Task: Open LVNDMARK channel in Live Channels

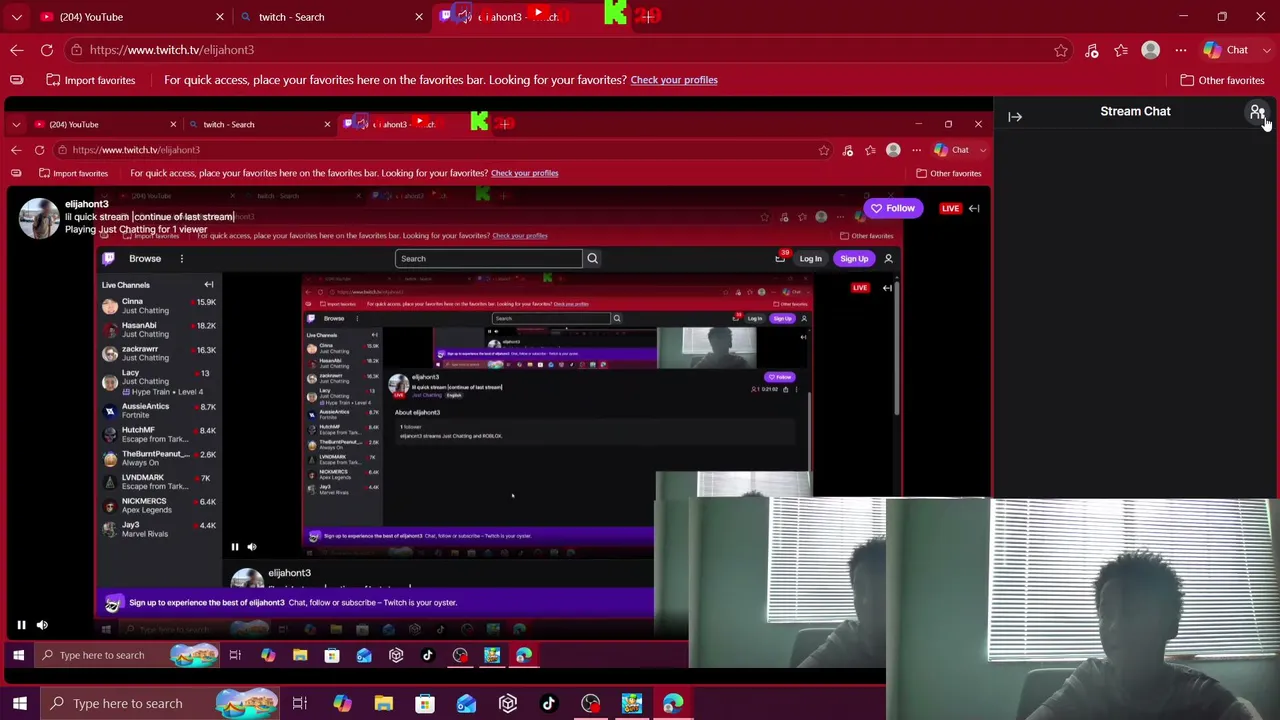Action: point(158,482)
